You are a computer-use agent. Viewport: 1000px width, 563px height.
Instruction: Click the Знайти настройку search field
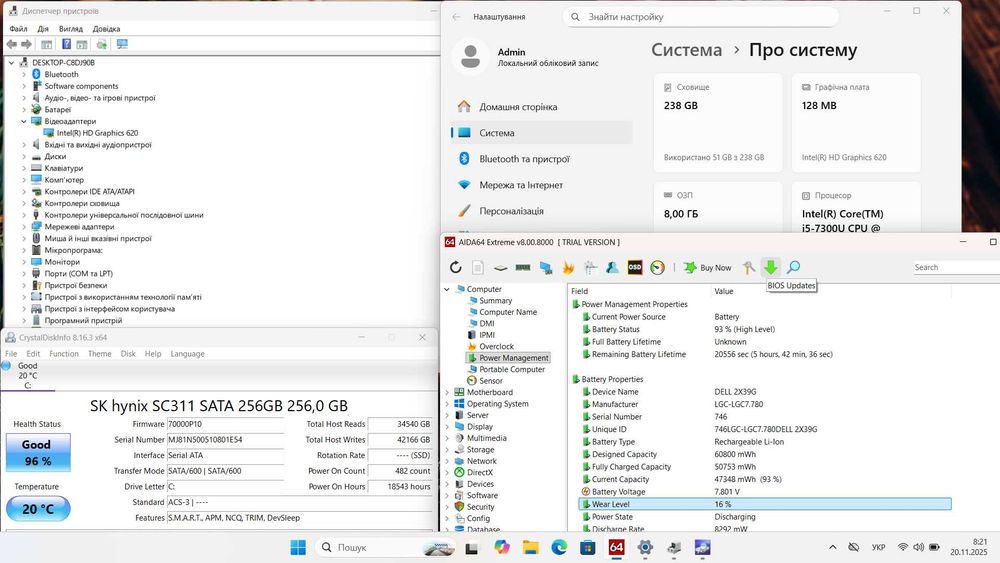click(700, 17)
